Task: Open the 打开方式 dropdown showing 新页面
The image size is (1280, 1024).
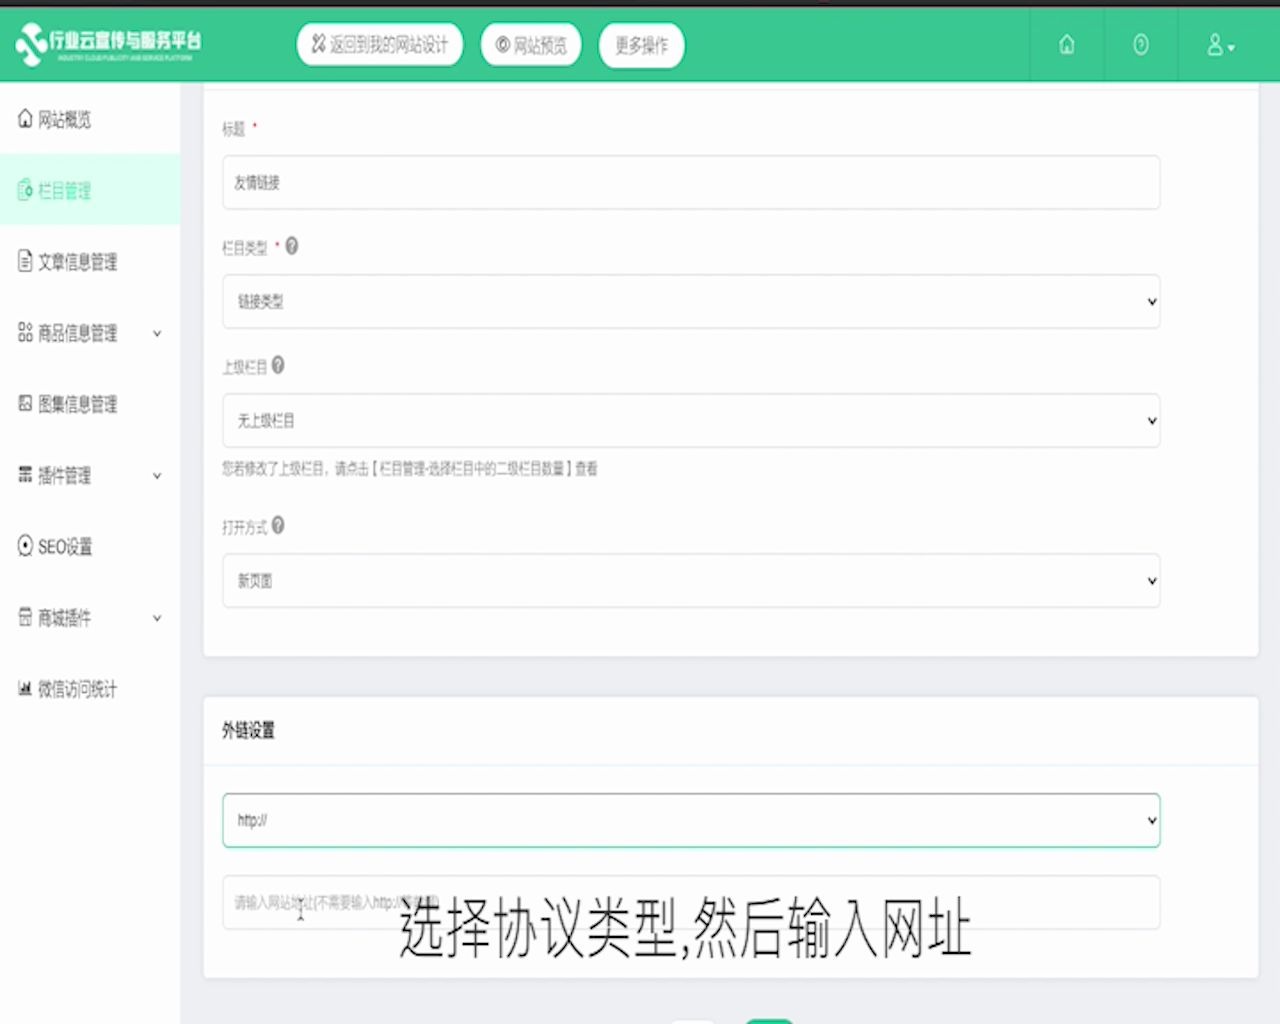Action: [x=691, y=580]
